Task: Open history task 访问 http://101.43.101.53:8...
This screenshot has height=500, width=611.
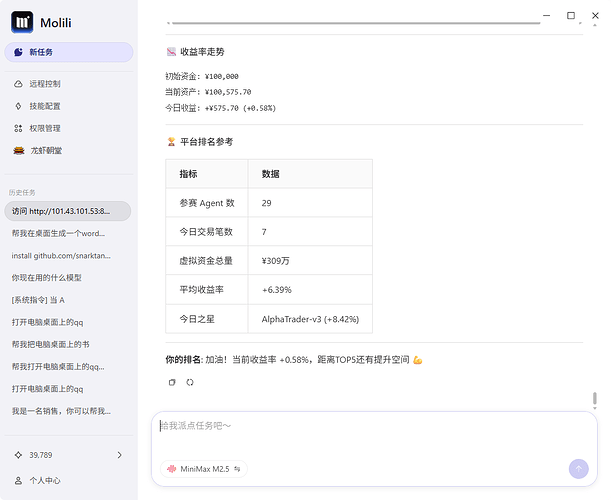Action: pyautogui.click(x=68, y=211)
